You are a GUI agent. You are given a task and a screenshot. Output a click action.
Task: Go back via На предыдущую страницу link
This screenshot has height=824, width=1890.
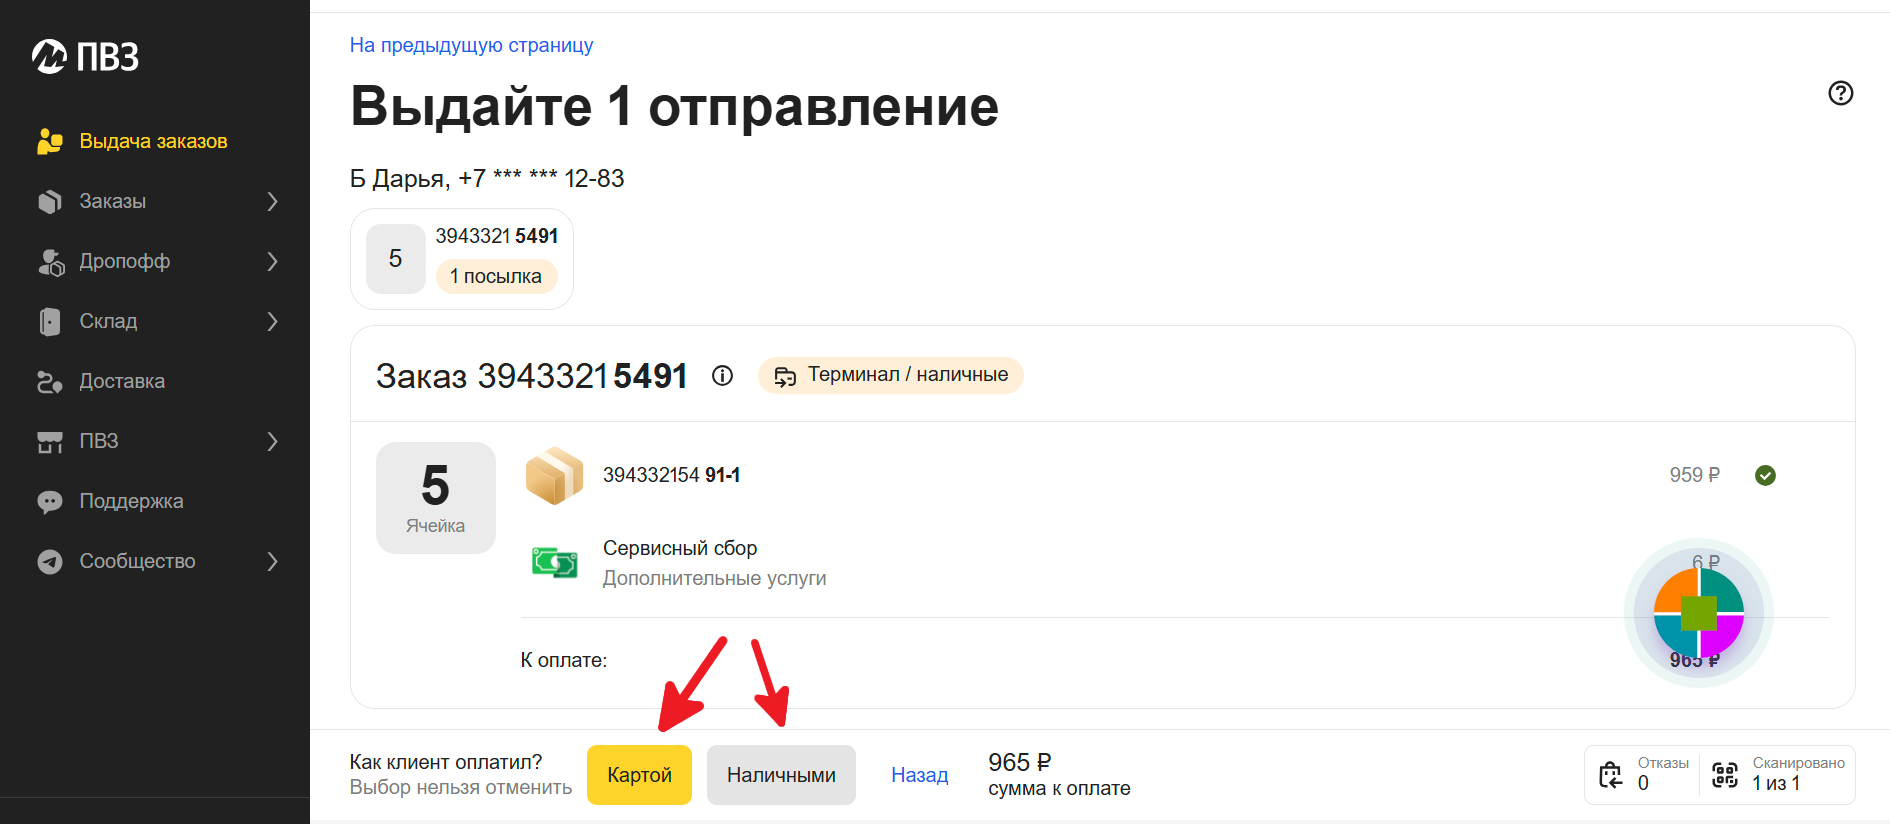coord(471,45)
